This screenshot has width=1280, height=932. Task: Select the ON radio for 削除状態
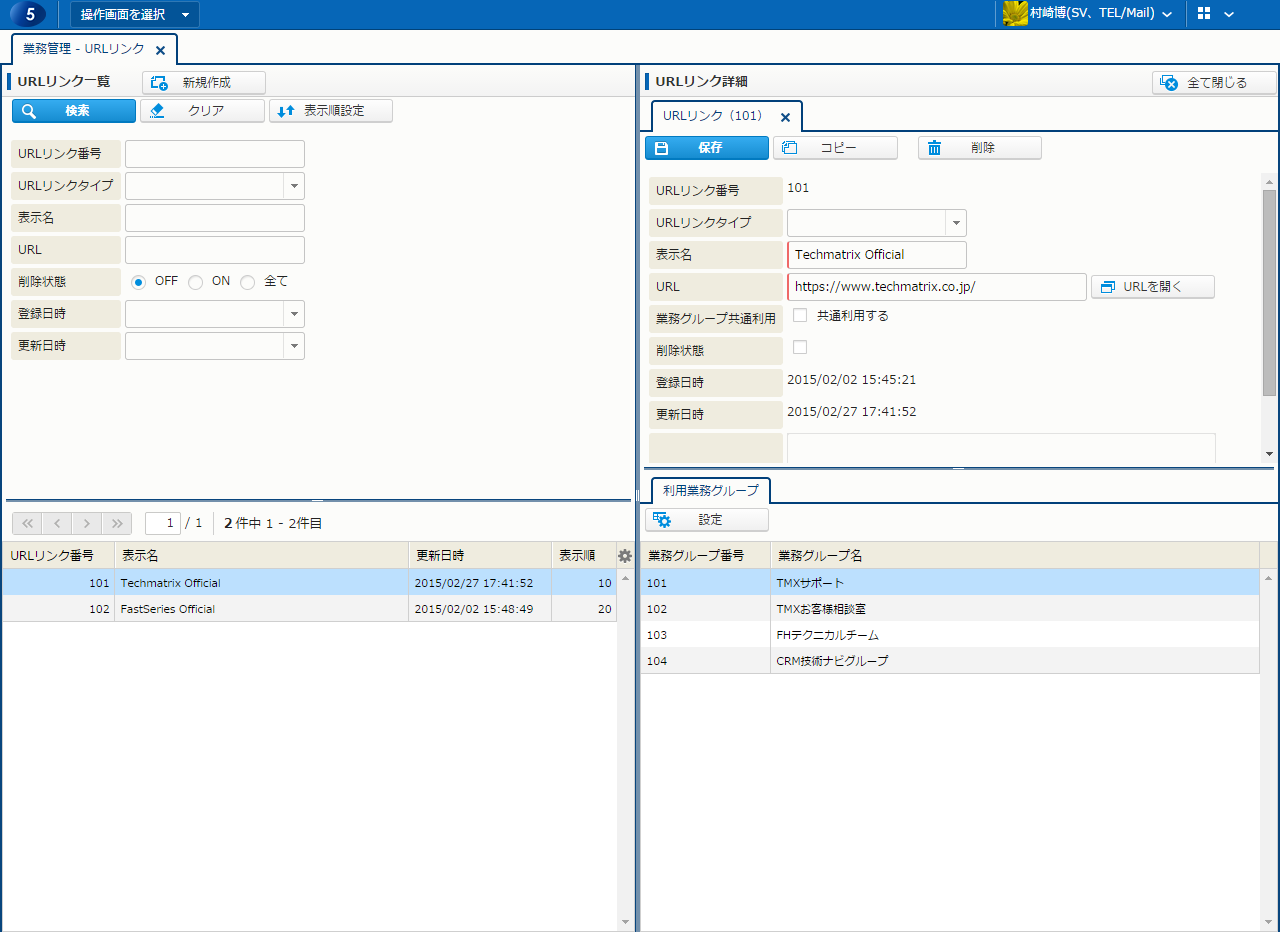(x=196, y=282)
